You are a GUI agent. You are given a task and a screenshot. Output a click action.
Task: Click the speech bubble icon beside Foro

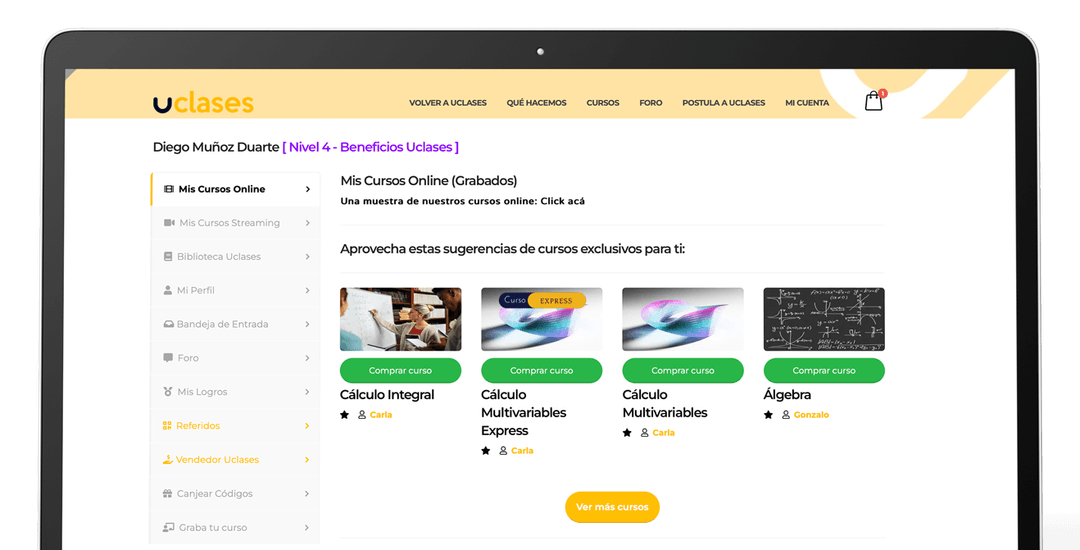[168, 358]
